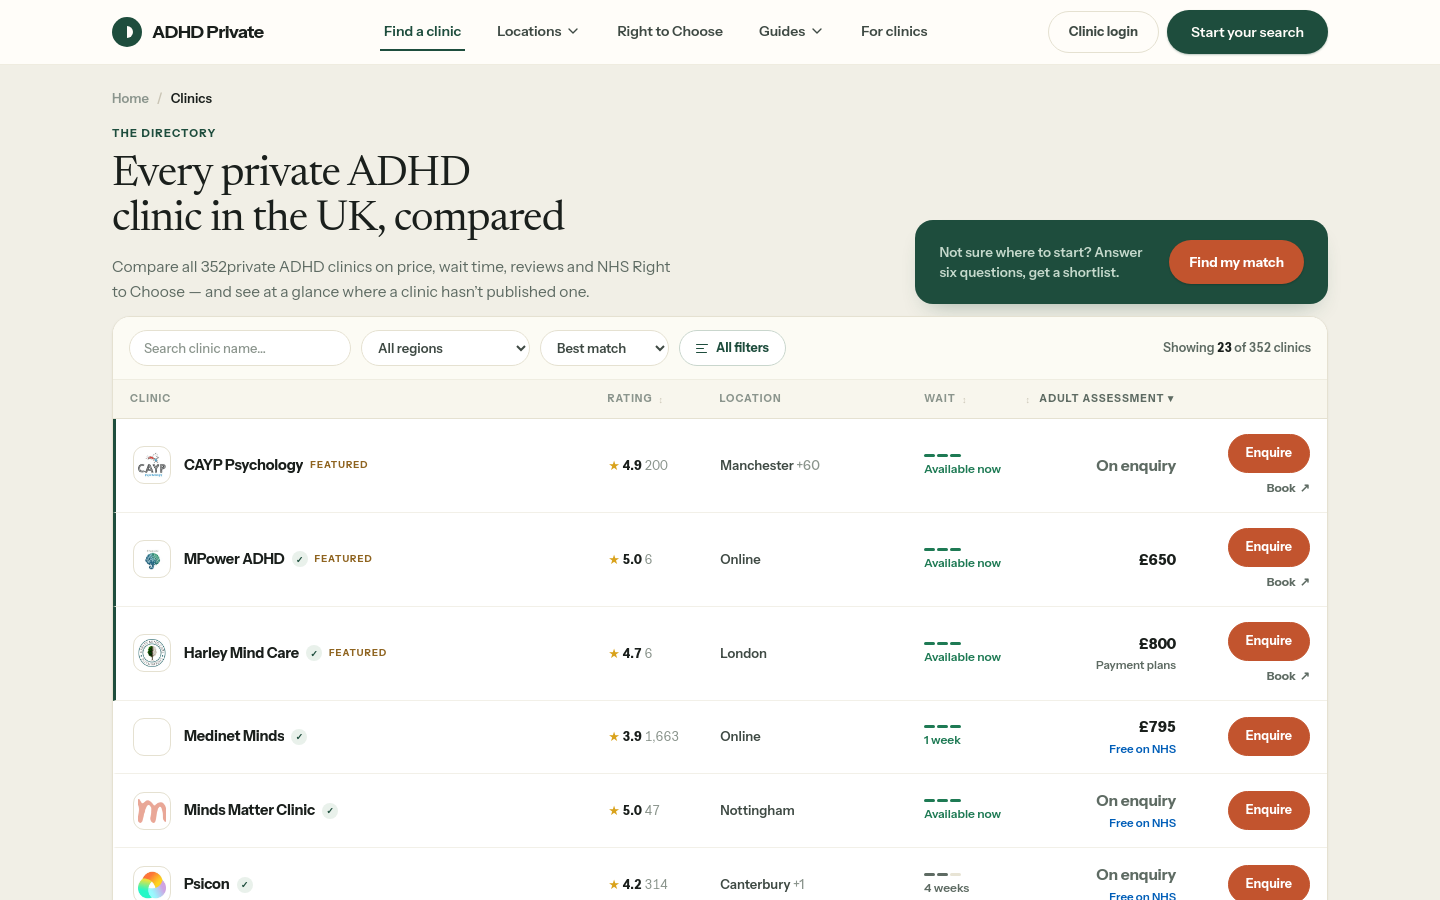
Task: Click Showing 23 of 352 clinics text
Action: tap(1237, 348)
